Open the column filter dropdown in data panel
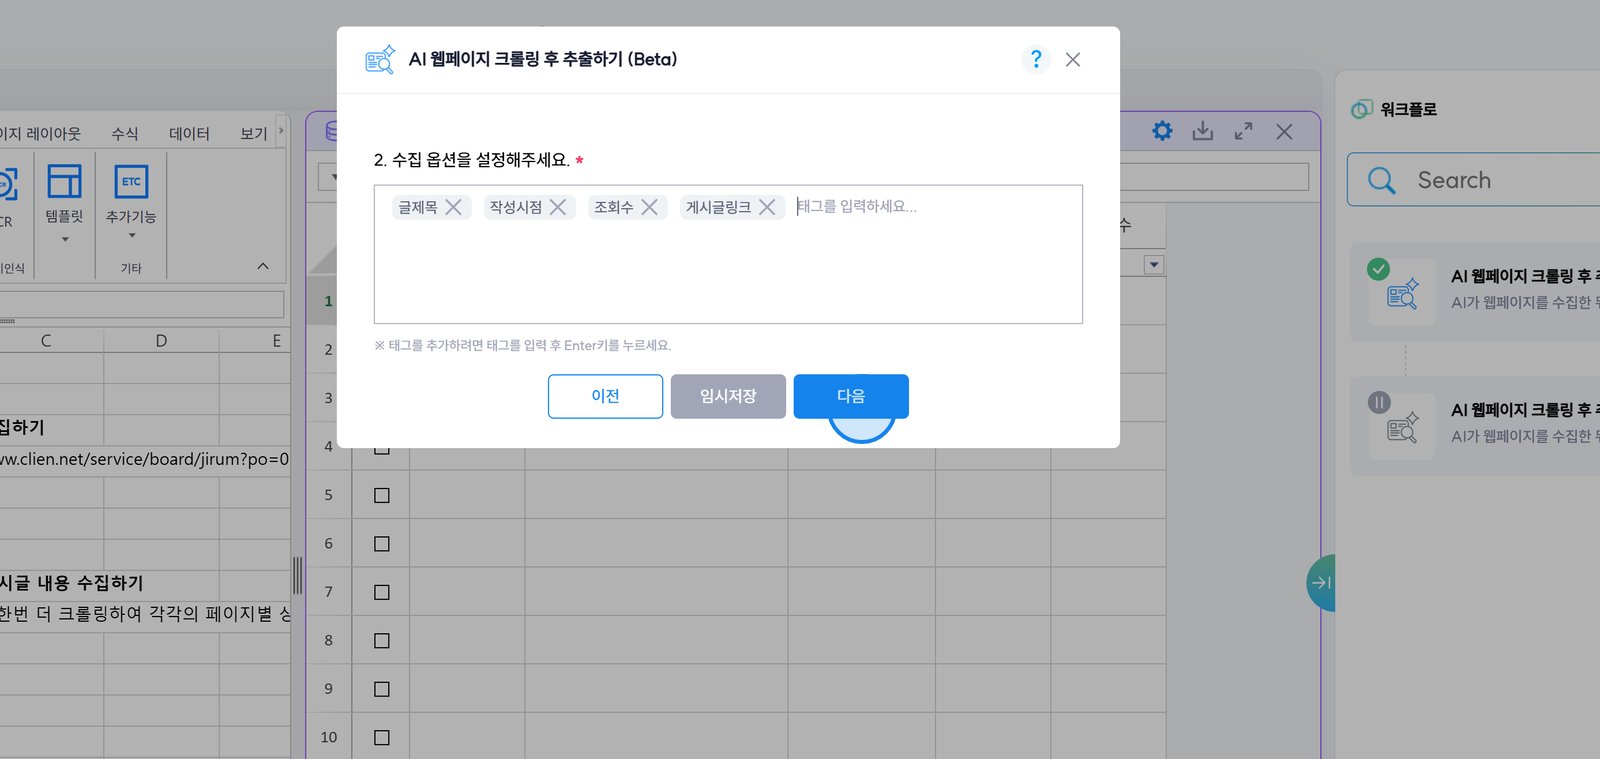Viewport: 1600px width, 759px height. [x=1154, y=265]
